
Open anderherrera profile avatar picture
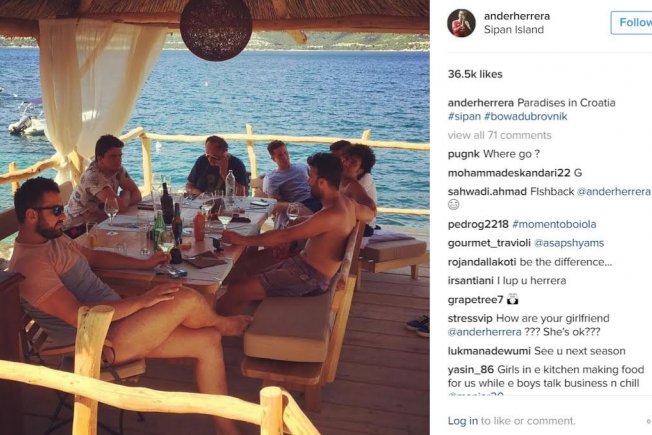(x=461, y=22)
